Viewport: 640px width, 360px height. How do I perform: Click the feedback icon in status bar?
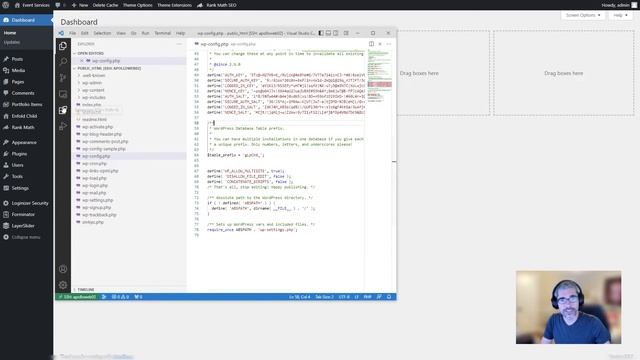(379, 297)
